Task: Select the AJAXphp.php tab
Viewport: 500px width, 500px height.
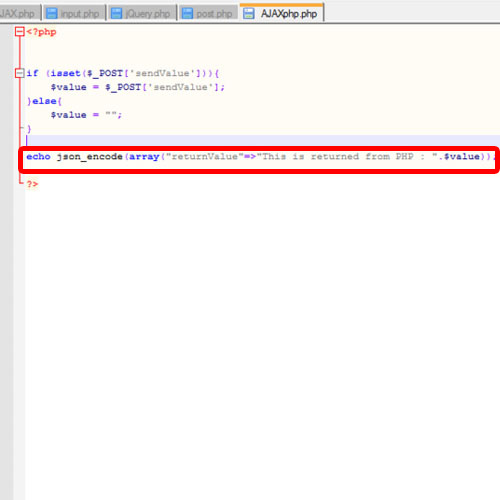Action: tap(282, 13)
